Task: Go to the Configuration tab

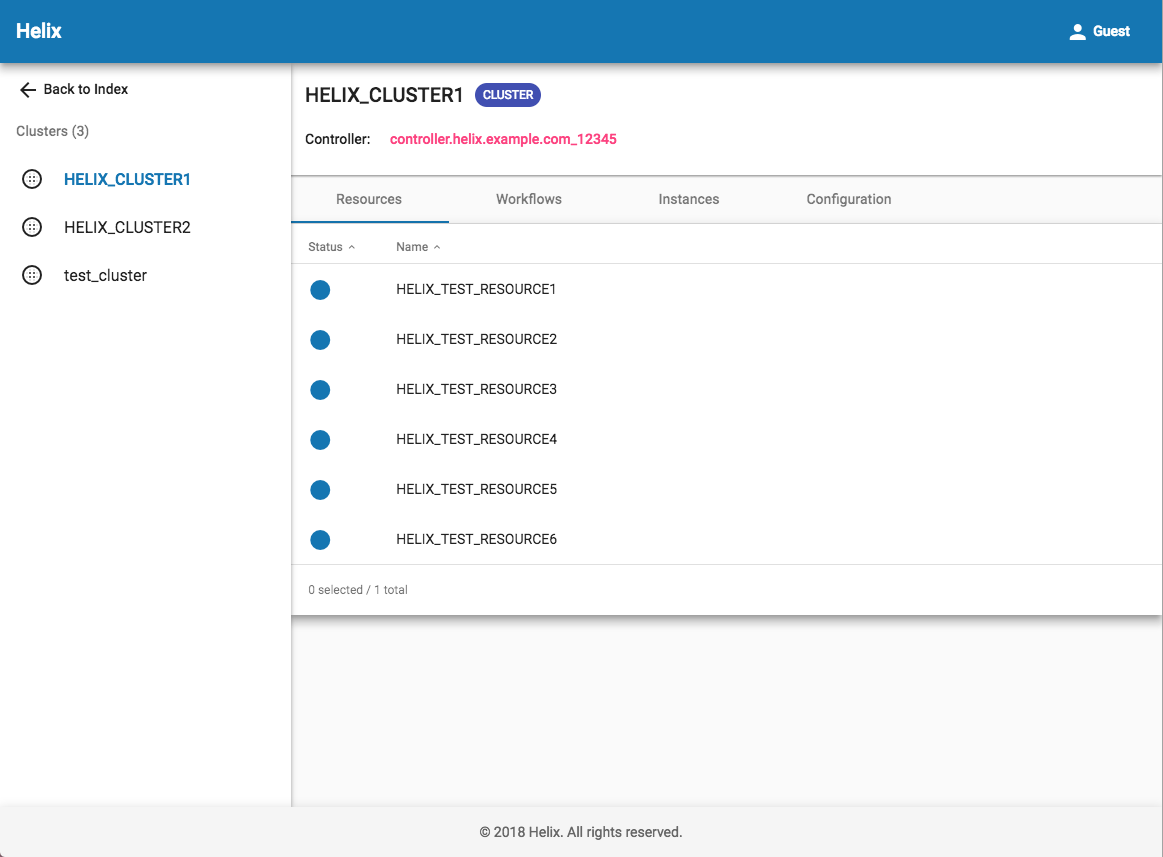Action: click(849, 199)
